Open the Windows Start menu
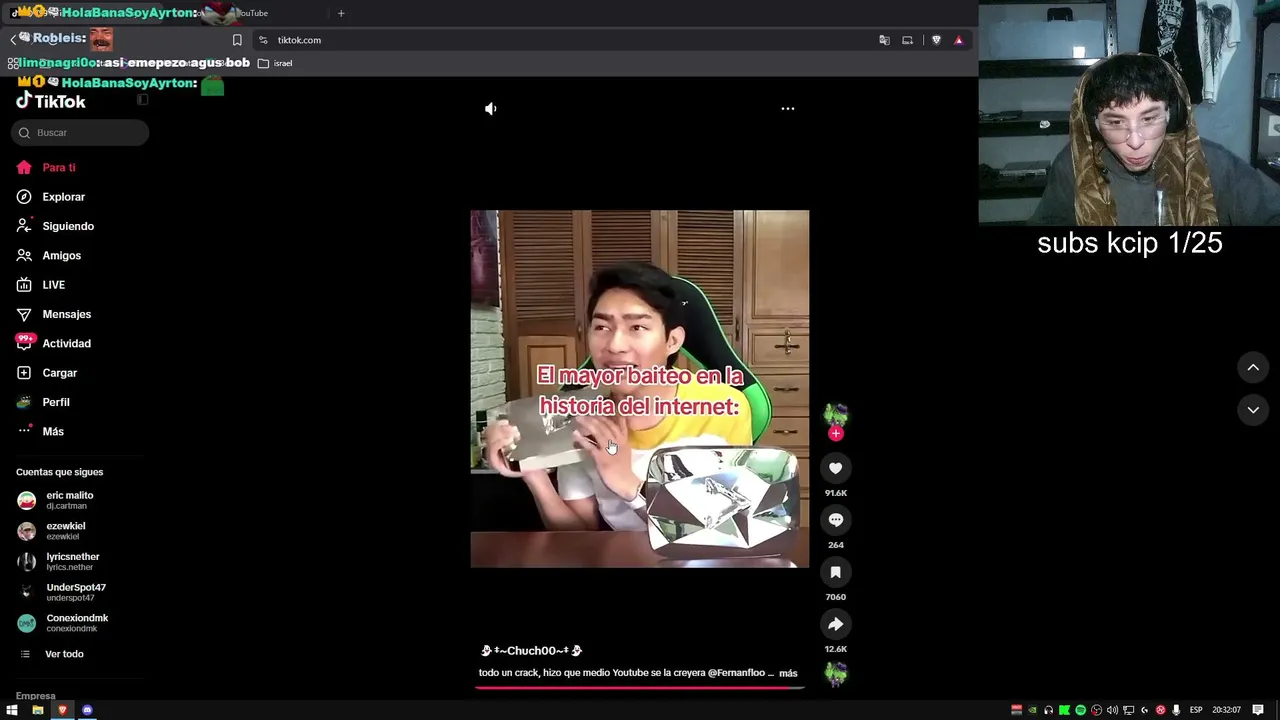This screenshot has height=720, width=1280. point(12,710)
